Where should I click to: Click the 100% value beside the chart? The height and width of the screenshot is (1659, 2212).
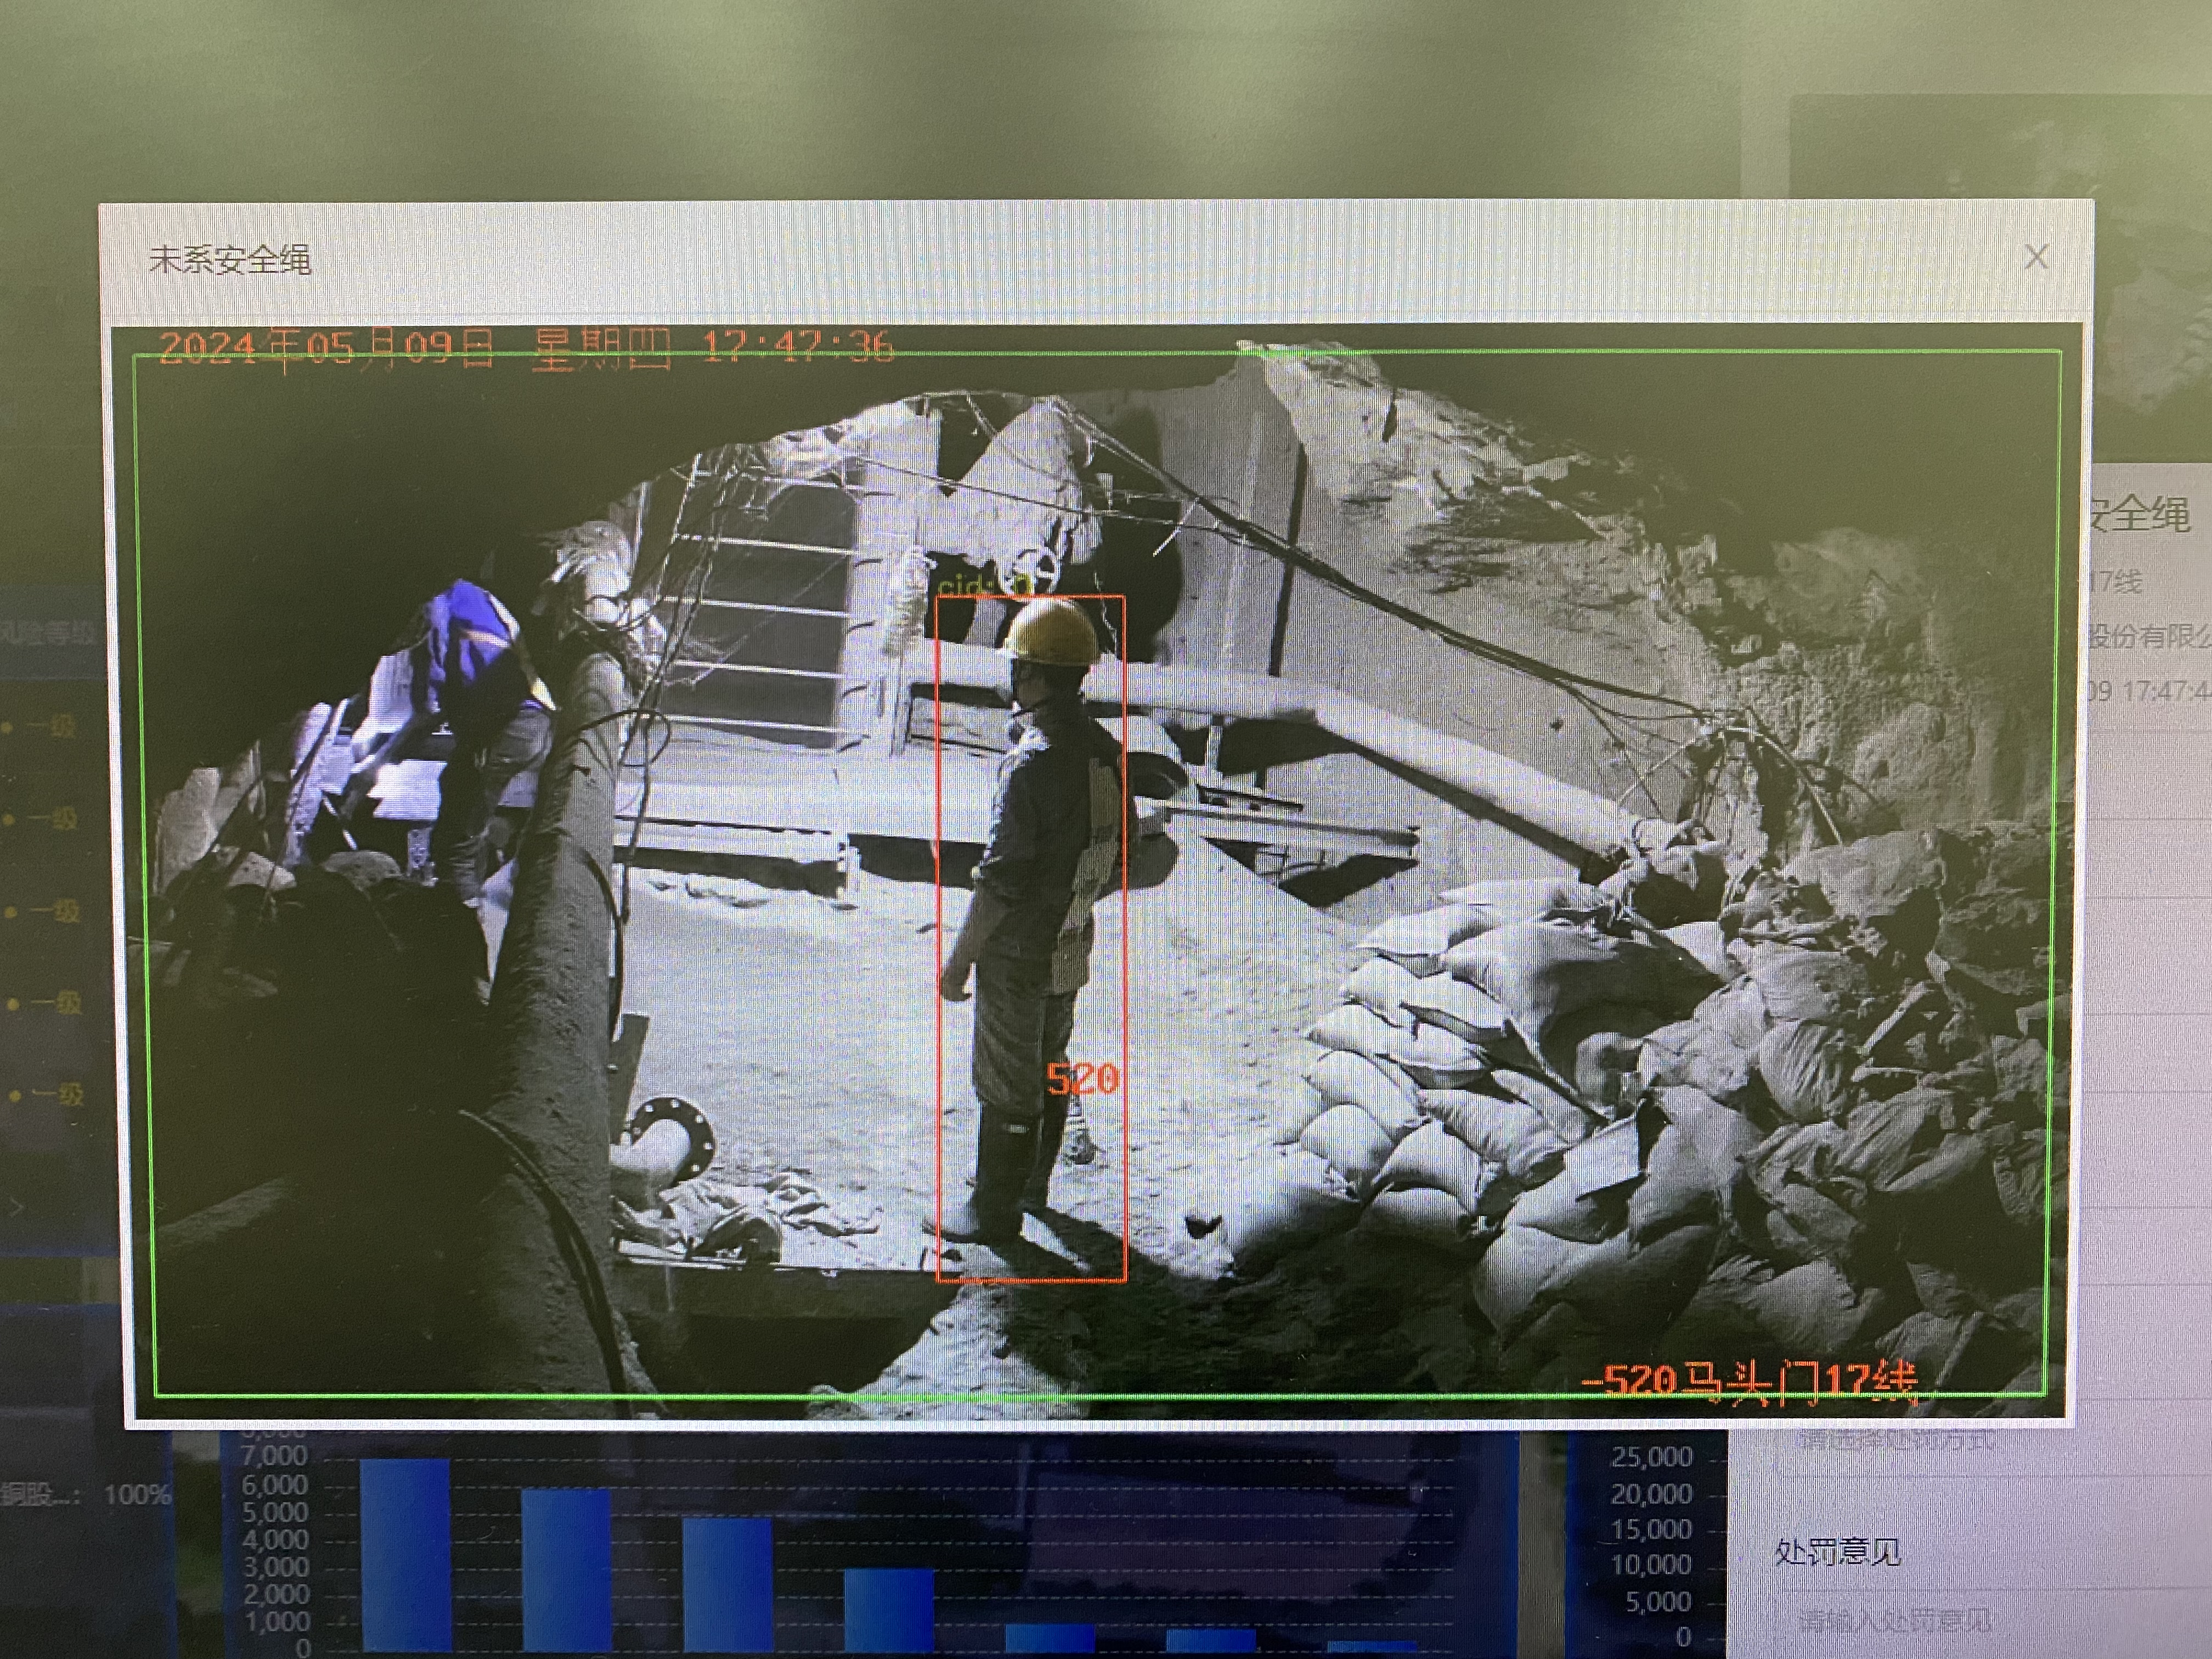(x=137, y=1495)
